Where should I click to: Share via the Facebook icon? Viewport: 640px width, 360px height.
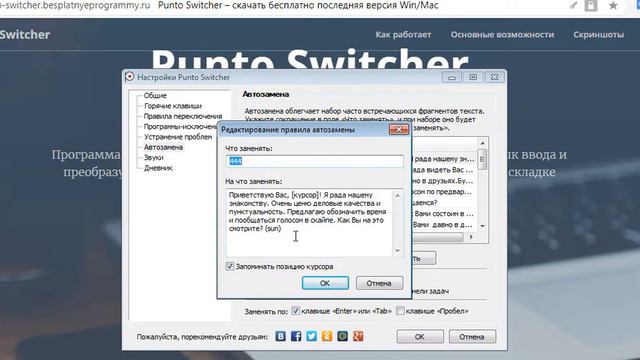(x=296, y=336)
